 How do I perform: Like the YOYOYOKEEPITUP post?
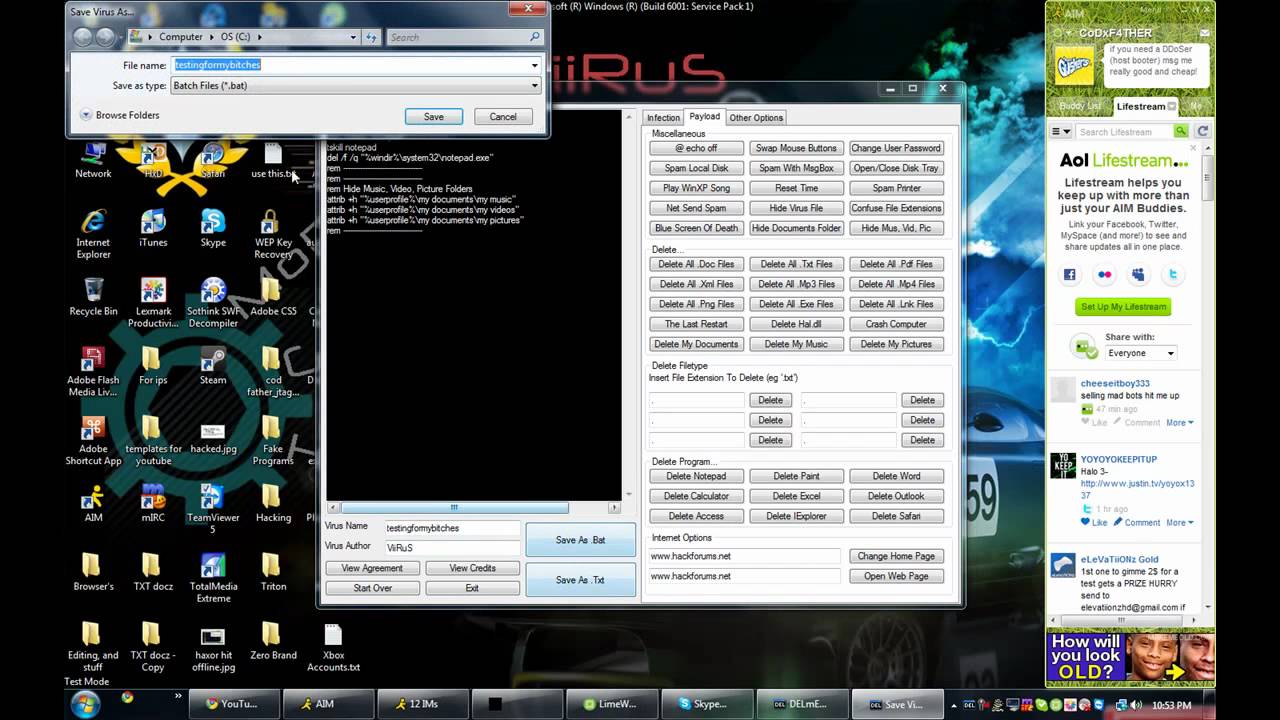click(1092, 523)
